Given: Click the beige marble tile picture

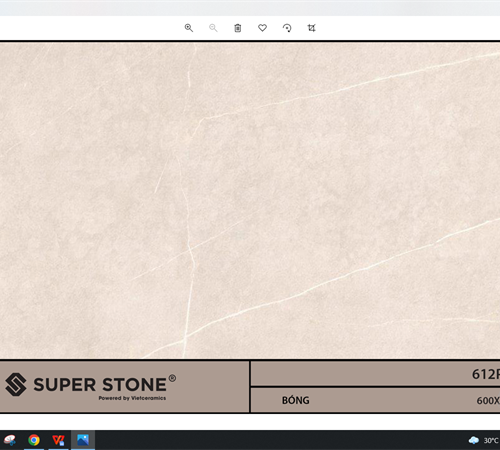Looking at the screenshot, I should click(250, 200).
